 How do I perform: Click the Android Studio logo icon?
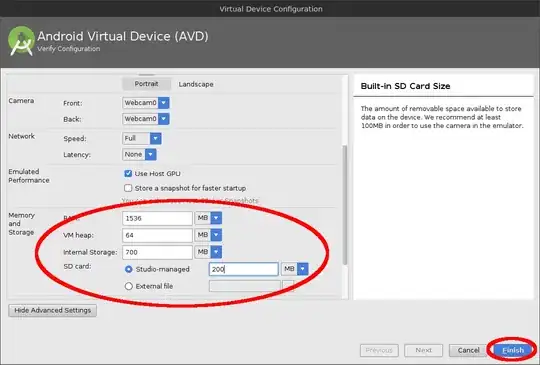coord(21,41)
